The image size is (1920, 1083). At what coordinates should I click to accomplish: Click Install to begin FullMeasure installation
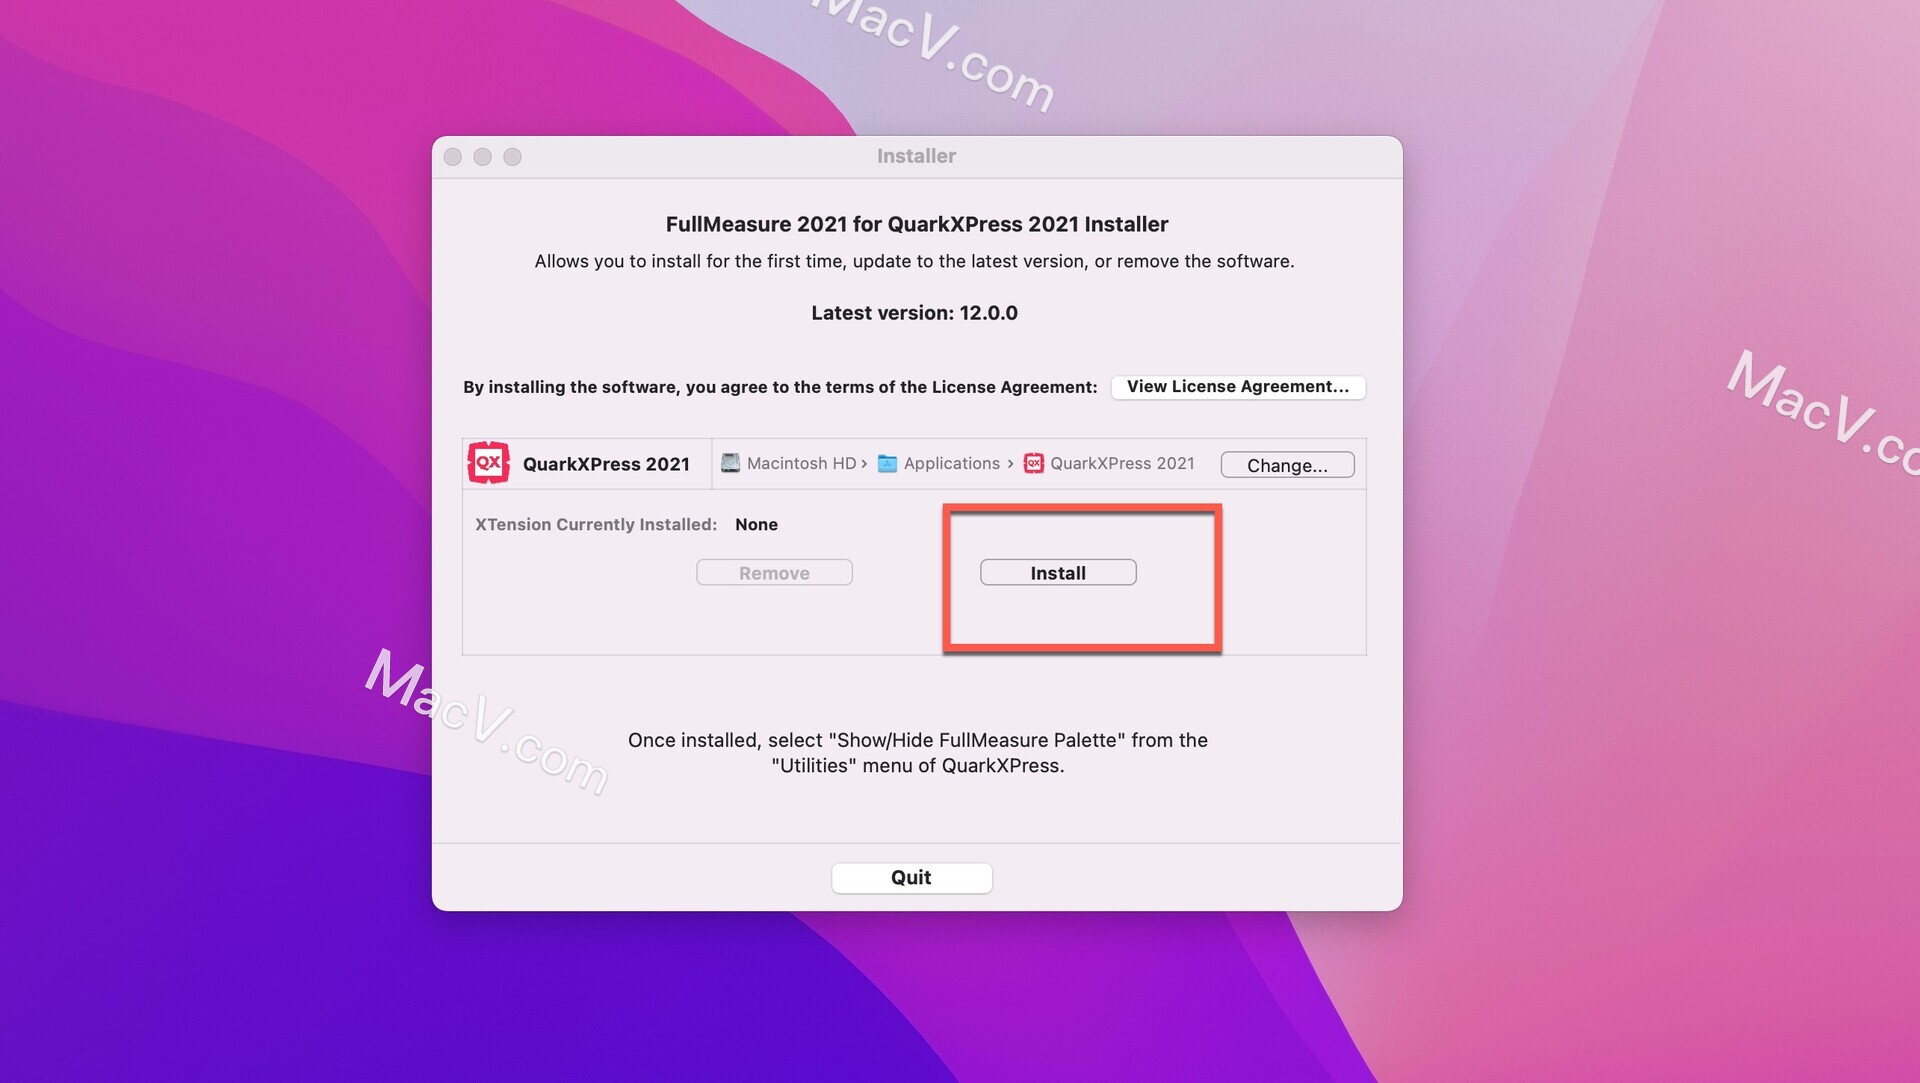pyautogui.click(x=1058, y=571)
